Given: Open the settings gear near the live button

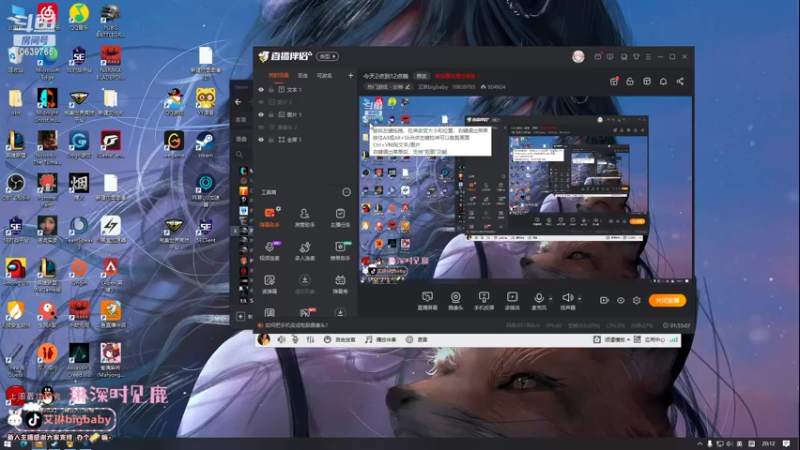Looking at the screenshot, I should 637,301.
